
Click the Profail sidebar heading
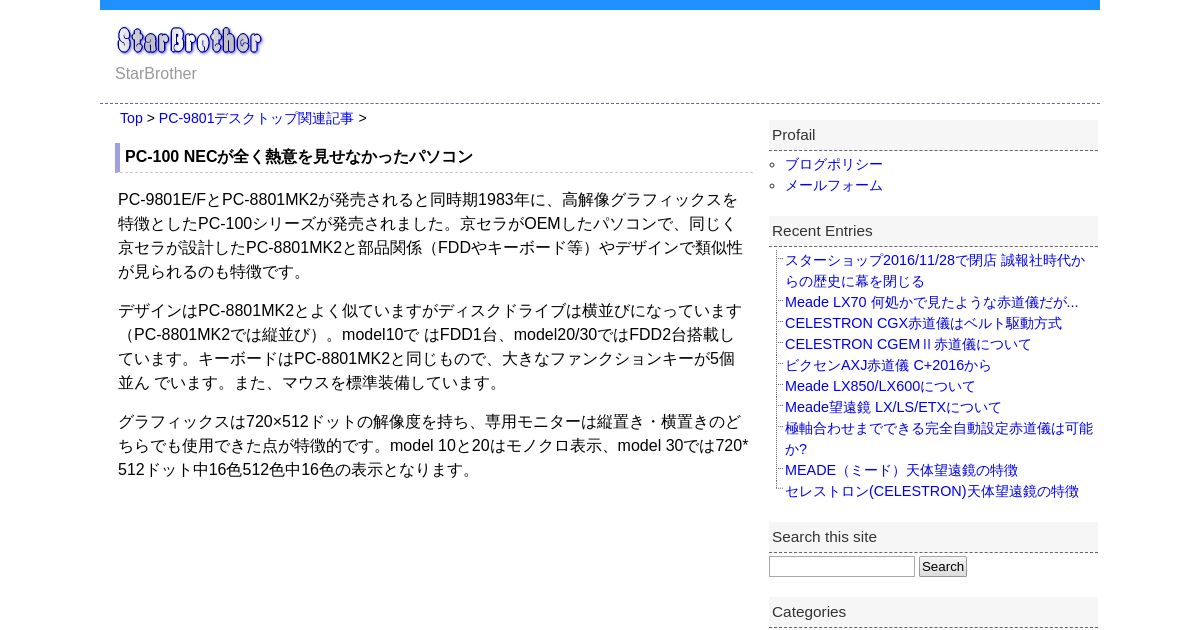[933, 135]
